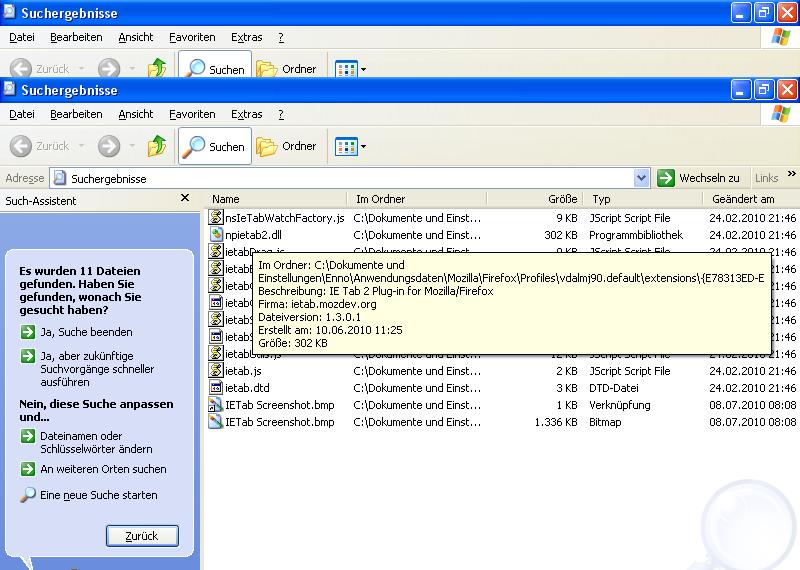
Task: Click 'An weiteren Orten suchen' link
Action: (103, 469)
